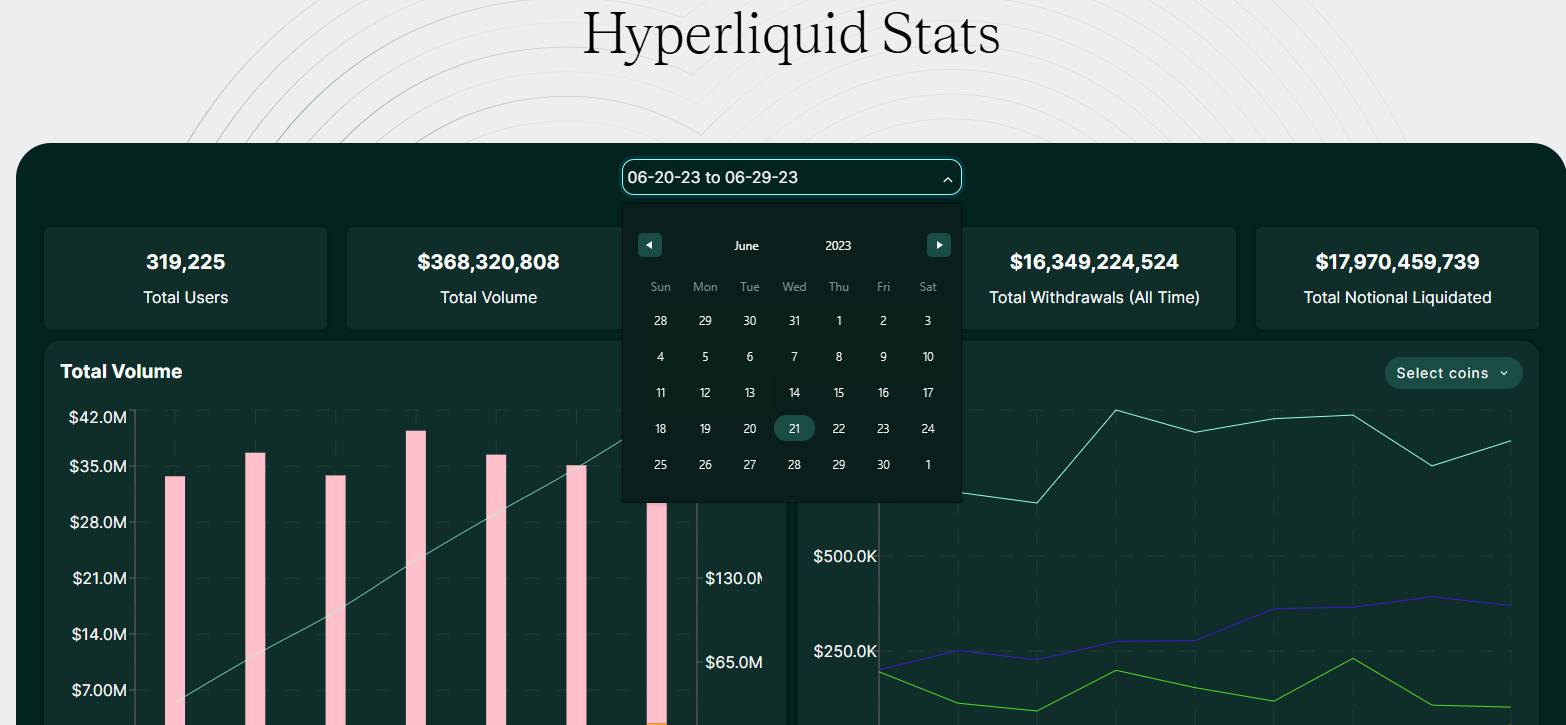Click the $16,349,224,524 withdrawals value
This screenshot has height=725, width=1566.
pos(1094,262)
